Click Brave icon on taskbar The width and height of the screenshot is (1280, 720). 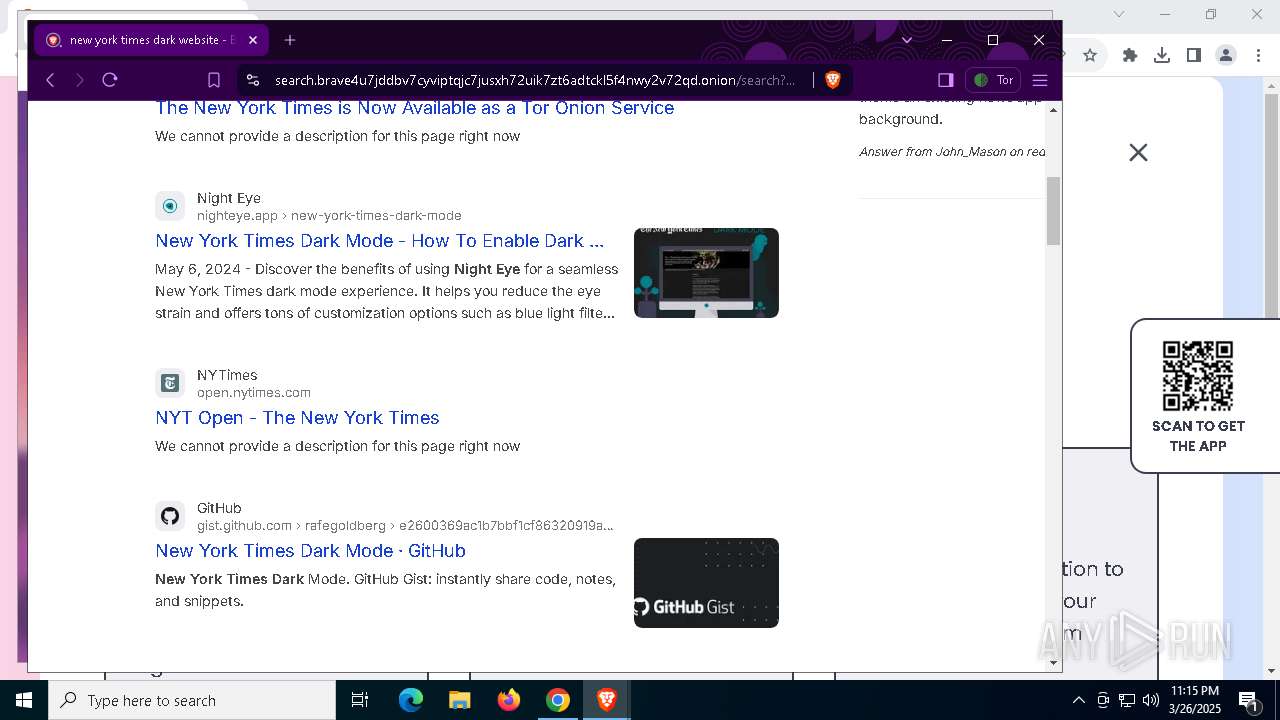[606, 700]
